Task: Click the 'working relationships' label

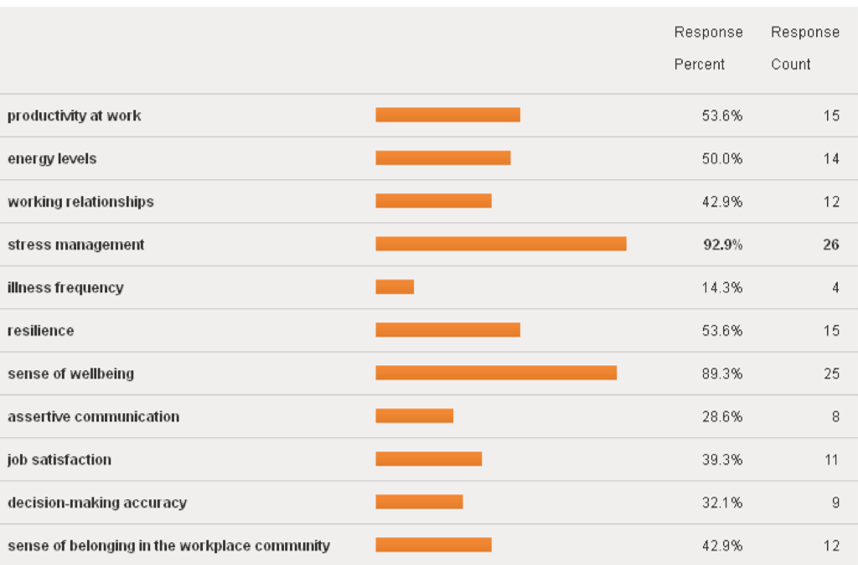Action: [81, 202]
